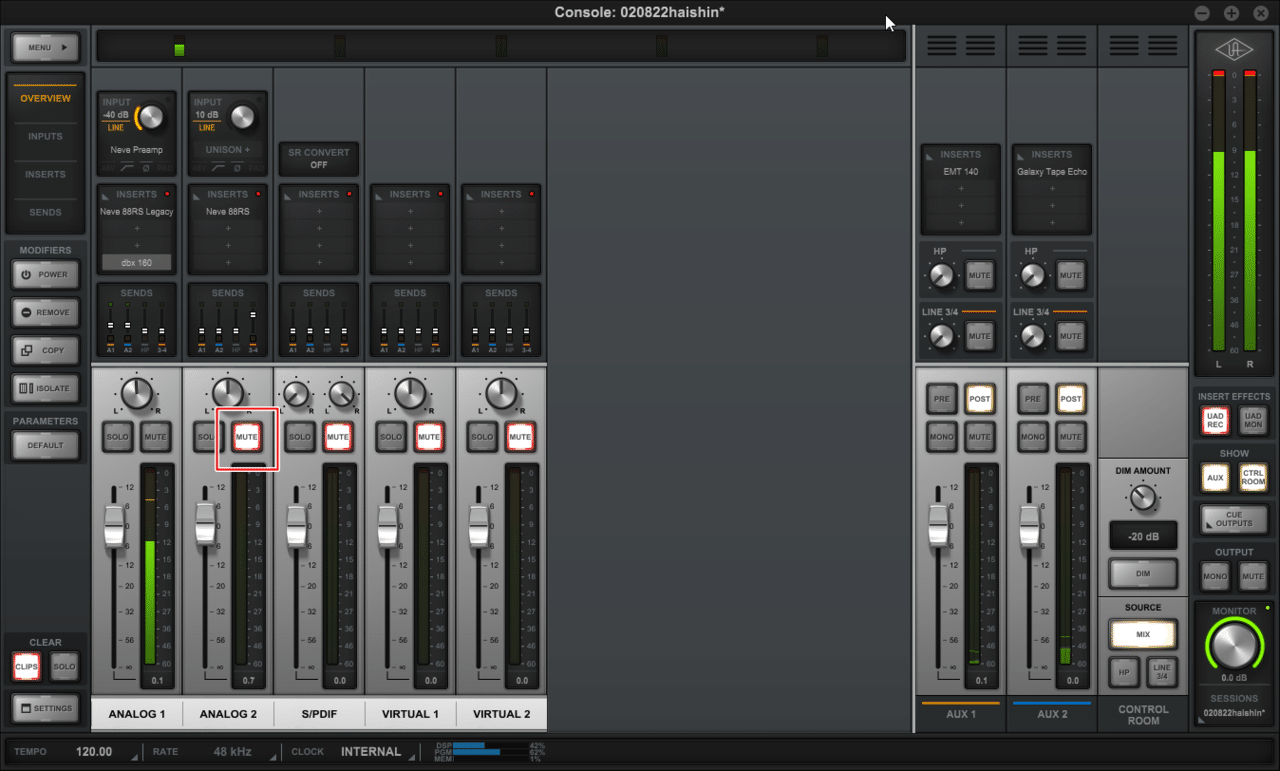Click the AUX 1 LINE 3/4 send knob
The width and height of the screenshot is (1280, 771).
tap(941, 336)
